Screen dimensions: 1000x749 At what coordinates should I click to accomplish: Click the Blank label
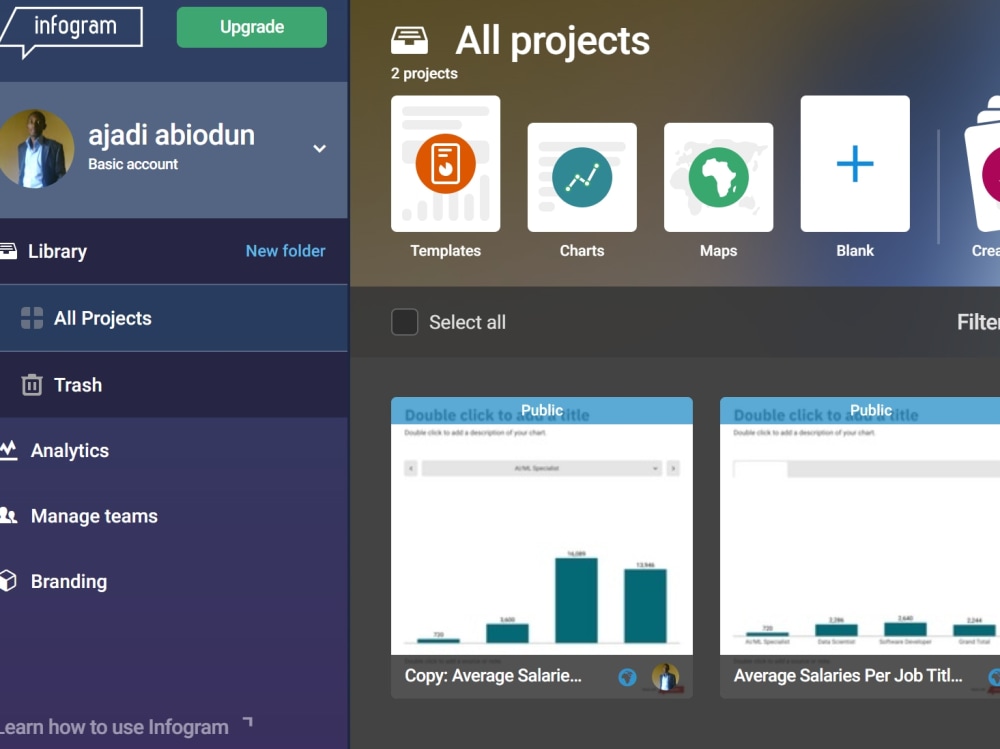(855, 251)
